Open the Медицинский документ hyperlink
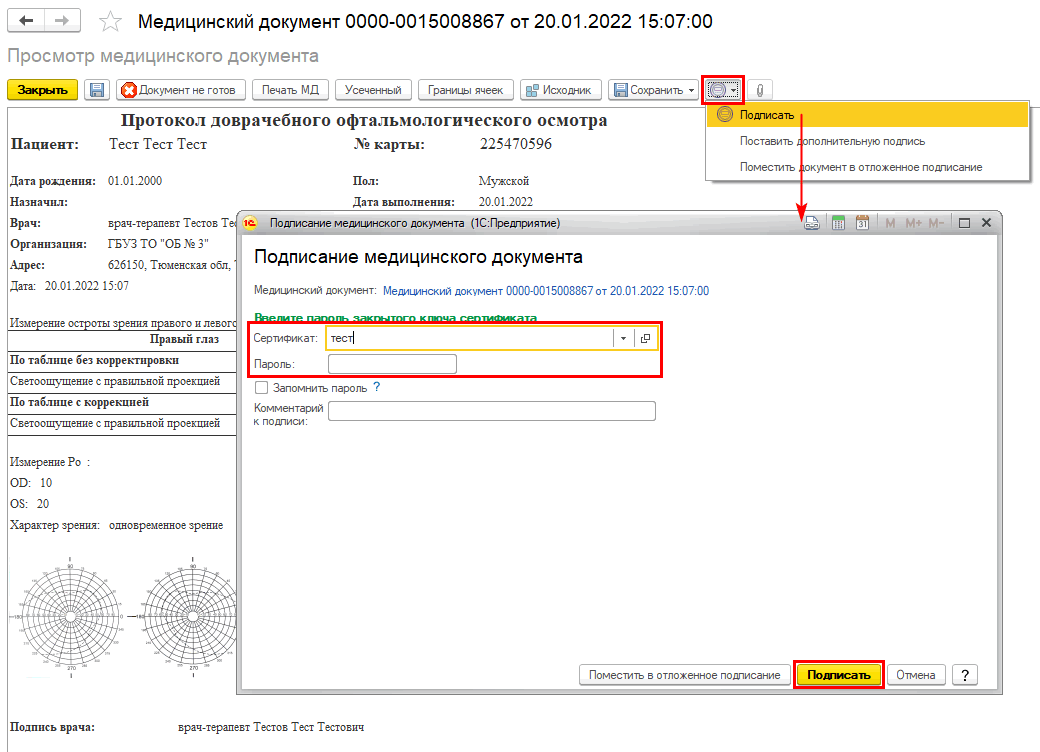This screenshot has width=1040, height=752. tap(545, 291)
